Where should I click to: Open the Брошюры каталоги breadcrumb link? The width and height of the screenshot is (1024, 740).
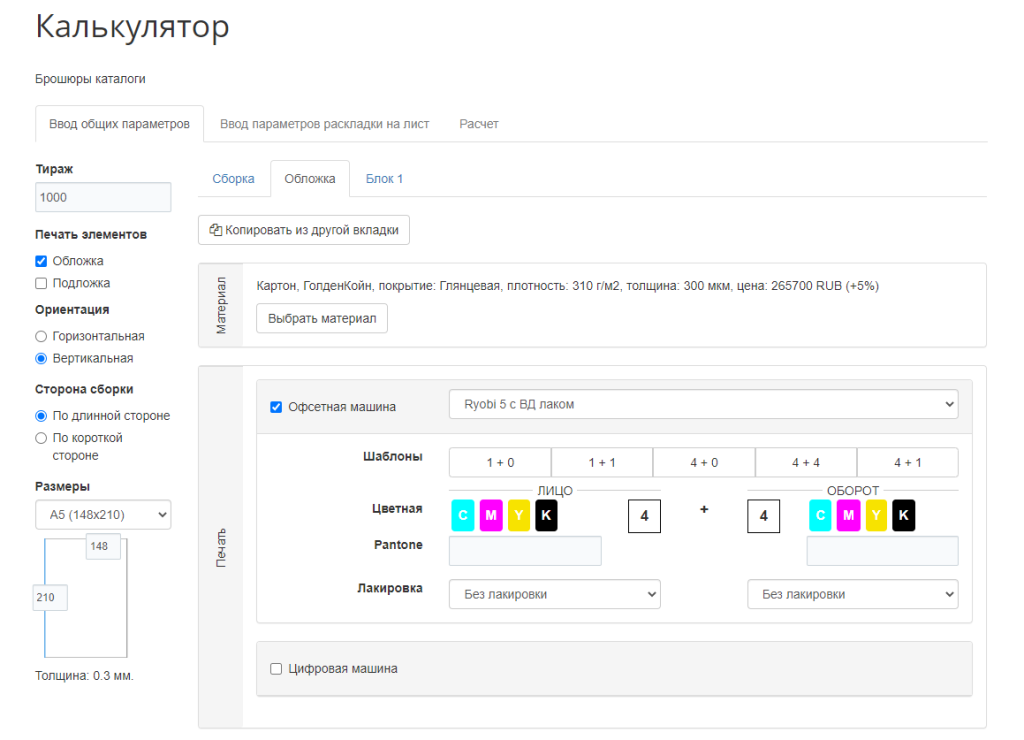coord(89,78)
